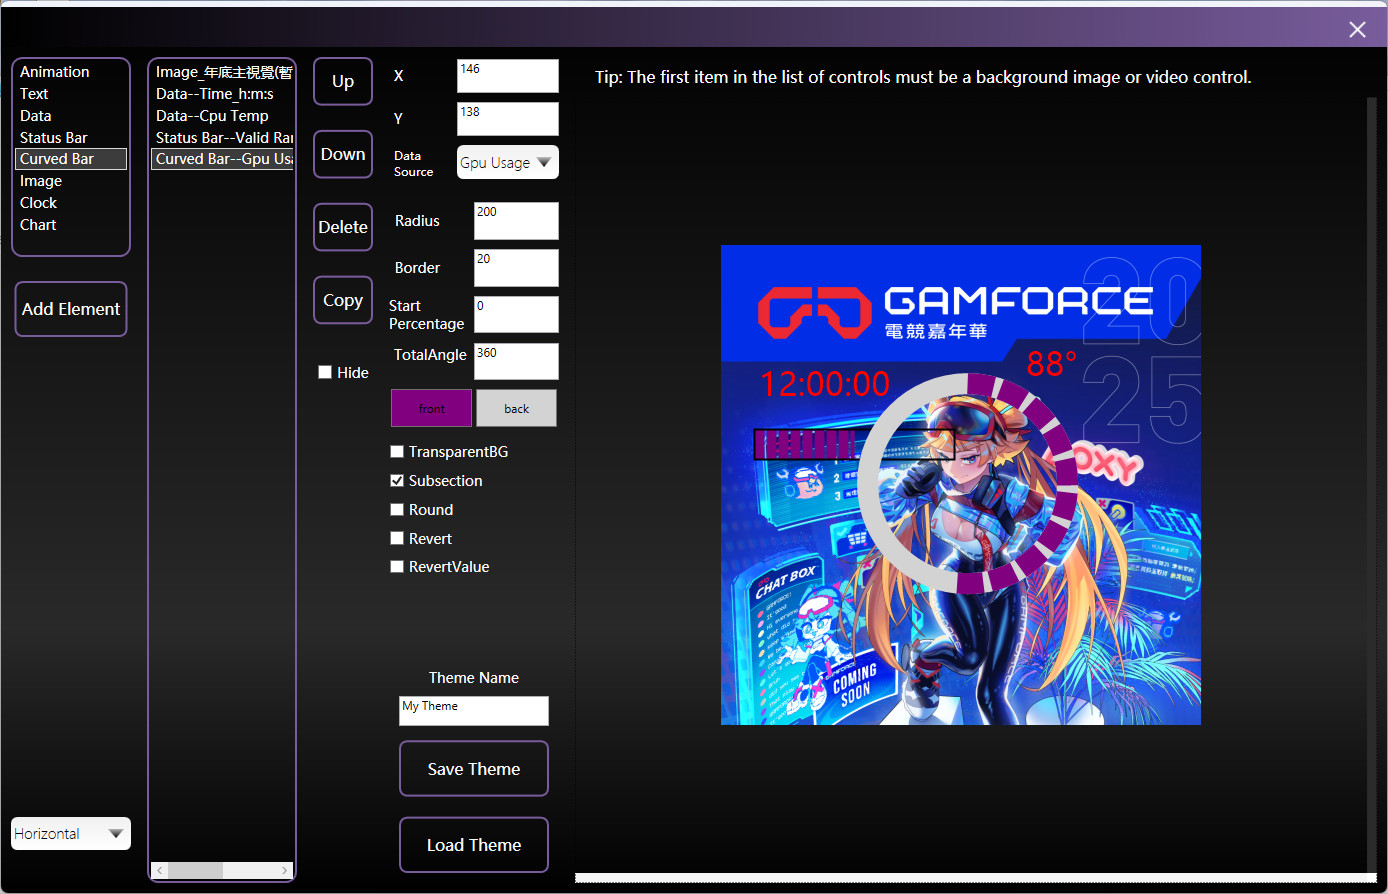
Task: Enable the TransparentBG option
Action: click(x=397, y=452)
